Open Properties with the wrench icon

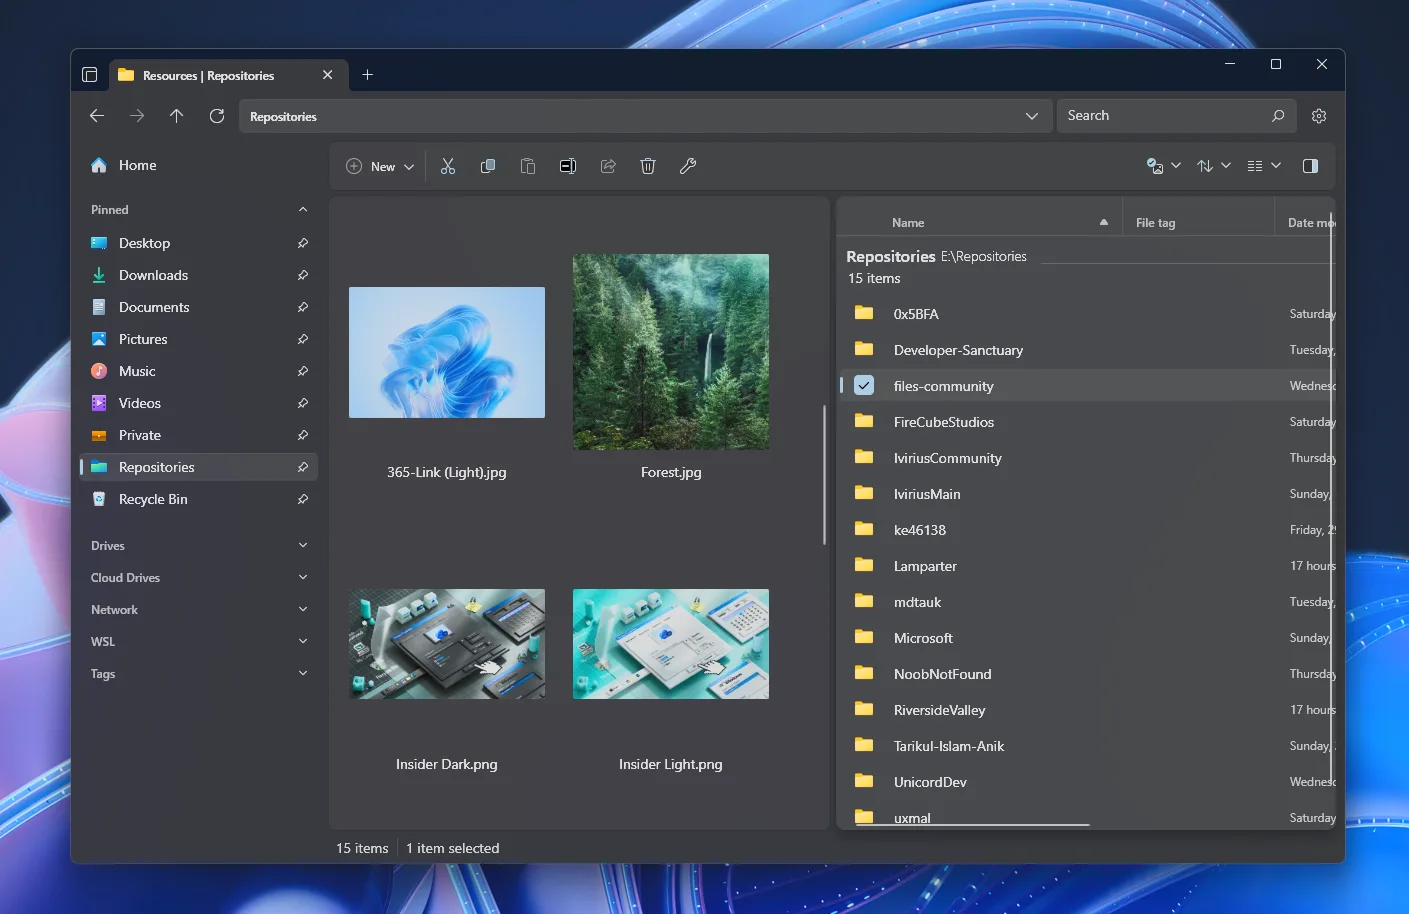(x=688, y=166)
